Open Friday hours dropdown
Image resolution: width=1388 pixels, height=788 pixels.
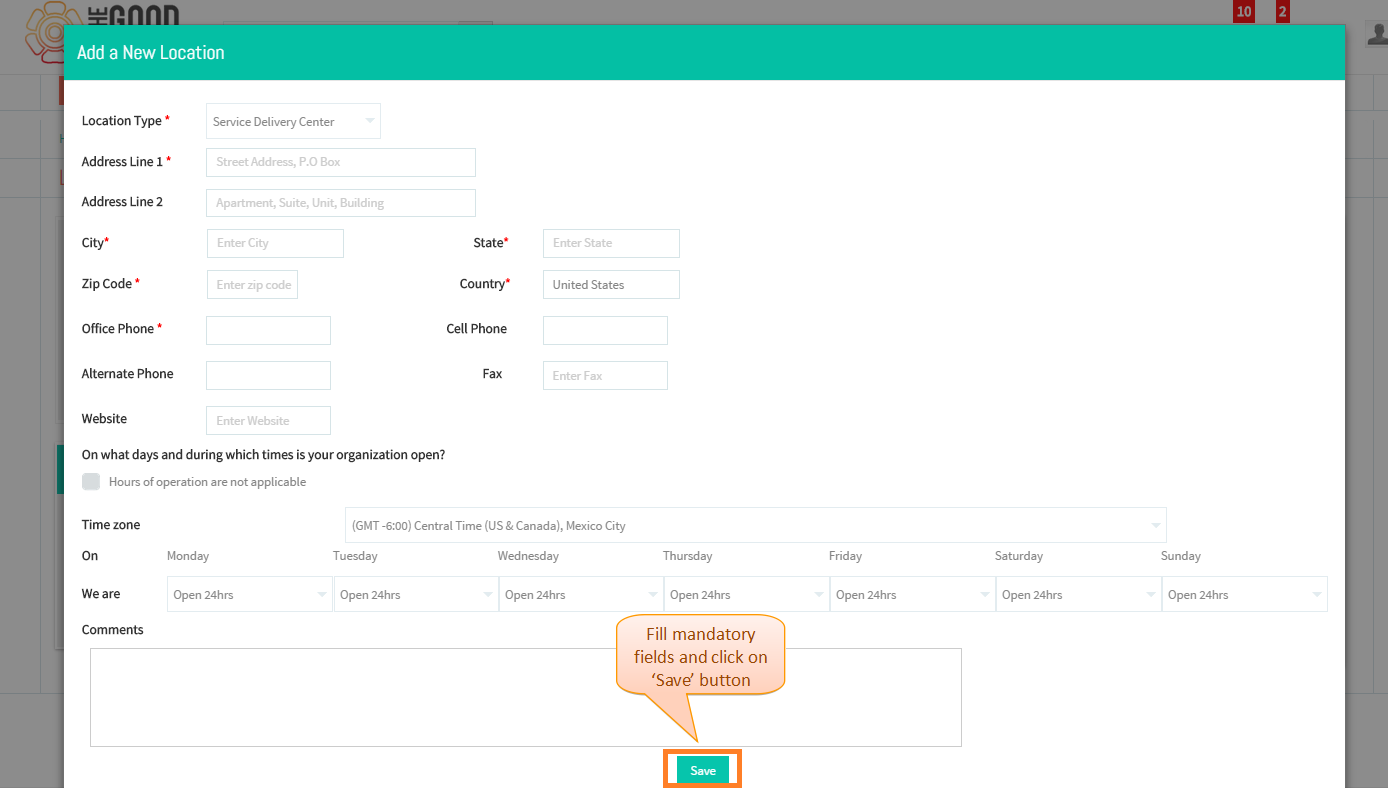[912, 594]
